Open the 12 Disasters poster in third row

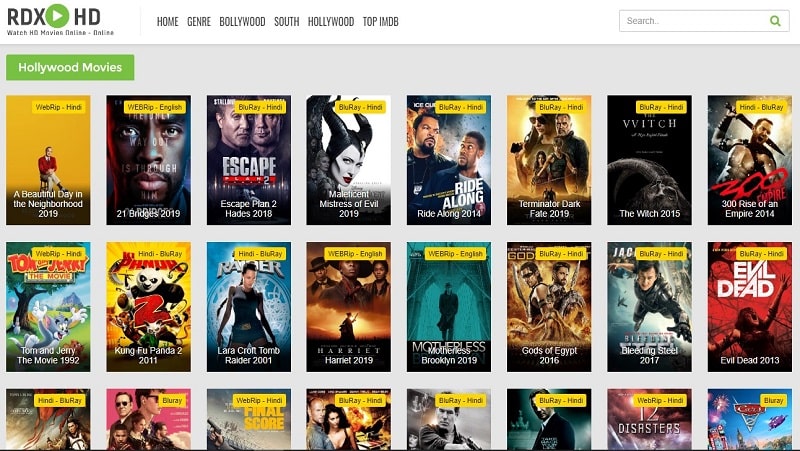(x=649, y=419)
